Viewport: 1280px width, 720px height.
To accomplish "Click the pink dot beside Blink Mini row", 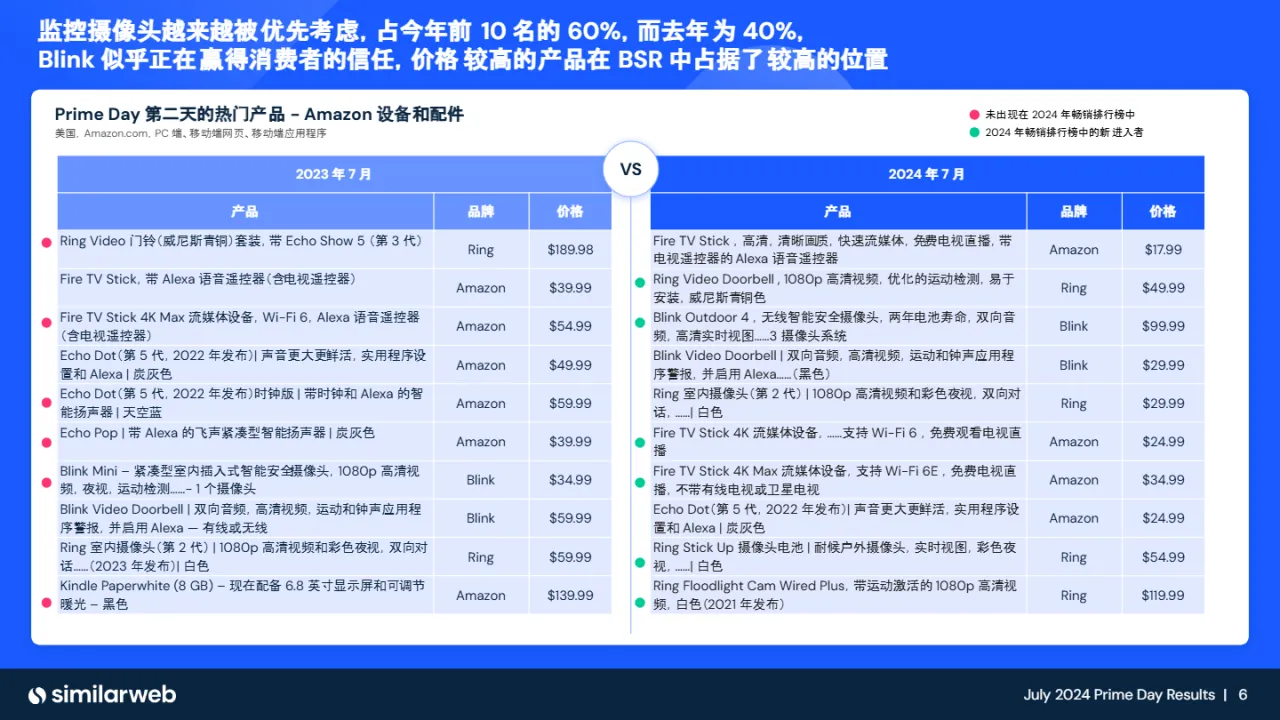I will click(46, 483).
